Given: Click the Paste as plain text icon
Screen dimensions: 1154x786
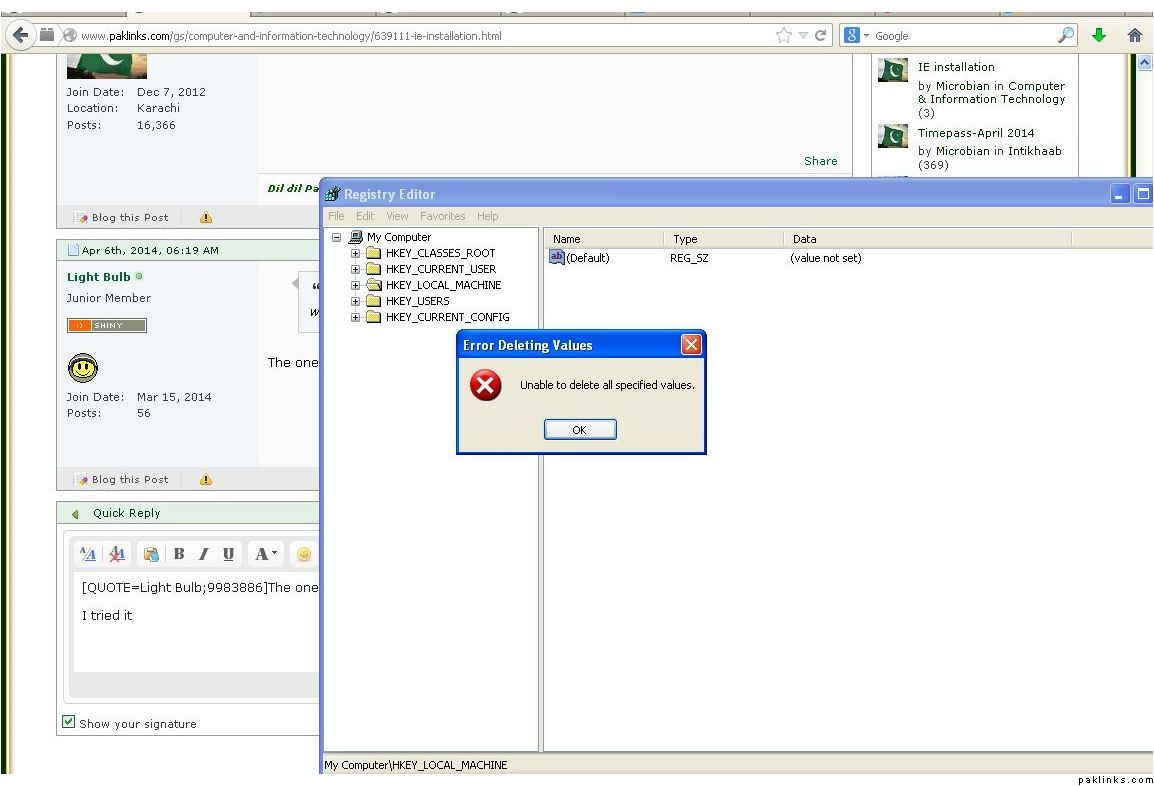Looking at the screenshot, I should tap(151, 554).
